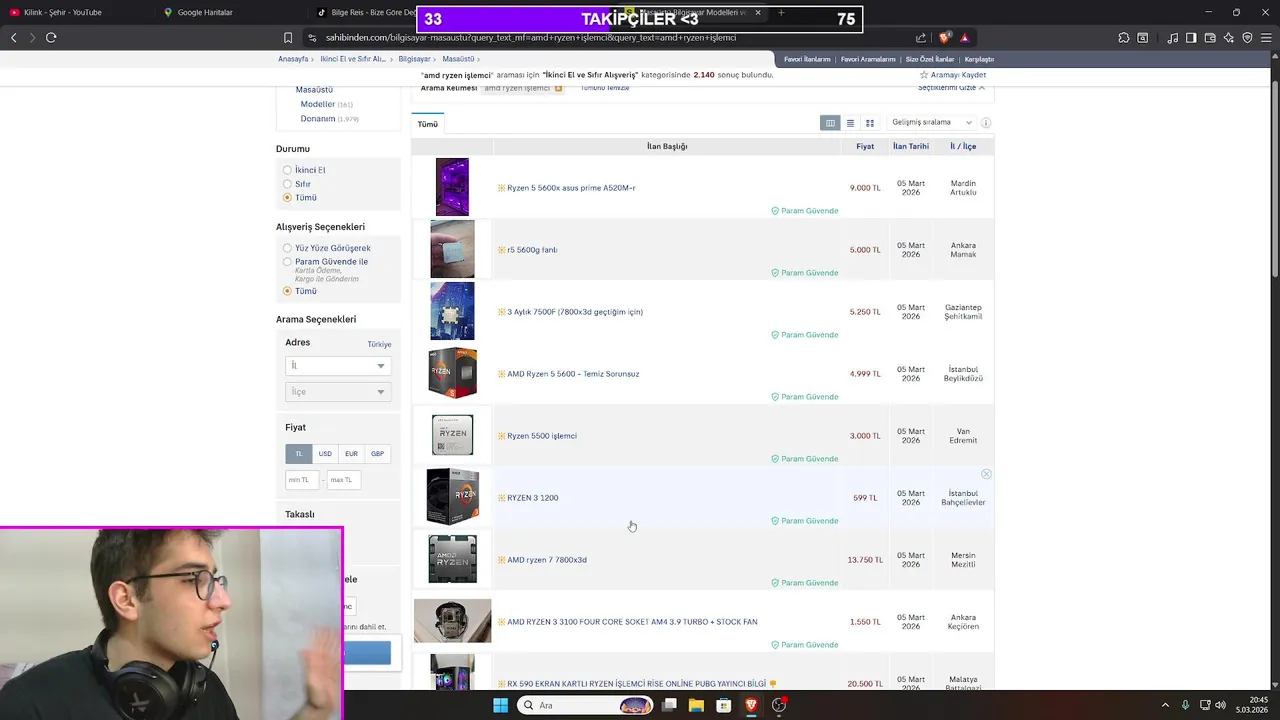Image resolution: width=1280 pixels, height=720 pixels.
Task: Choose GBP currency toggle
Action: click(x=377, y=453)
